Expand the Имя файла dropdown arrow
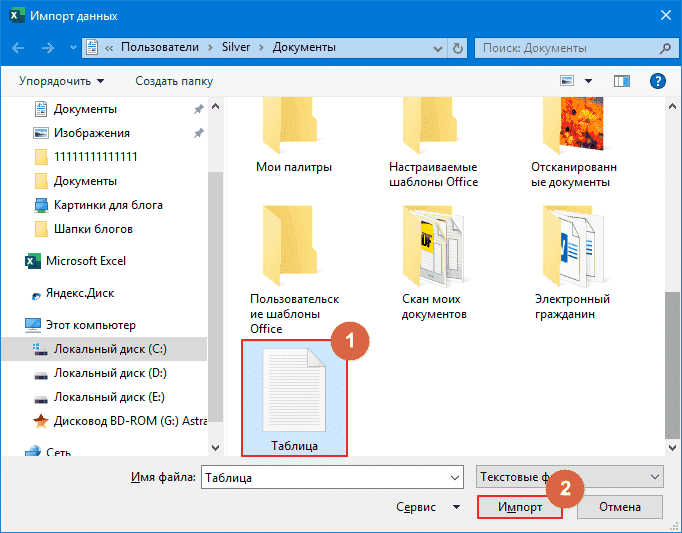 tap(455, 478)
